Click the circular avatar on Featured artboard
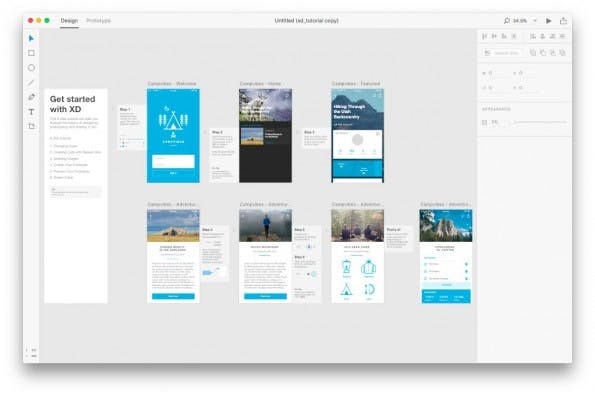Image resolution: width=595 pixels, height=396 pixels. [357, 140]
